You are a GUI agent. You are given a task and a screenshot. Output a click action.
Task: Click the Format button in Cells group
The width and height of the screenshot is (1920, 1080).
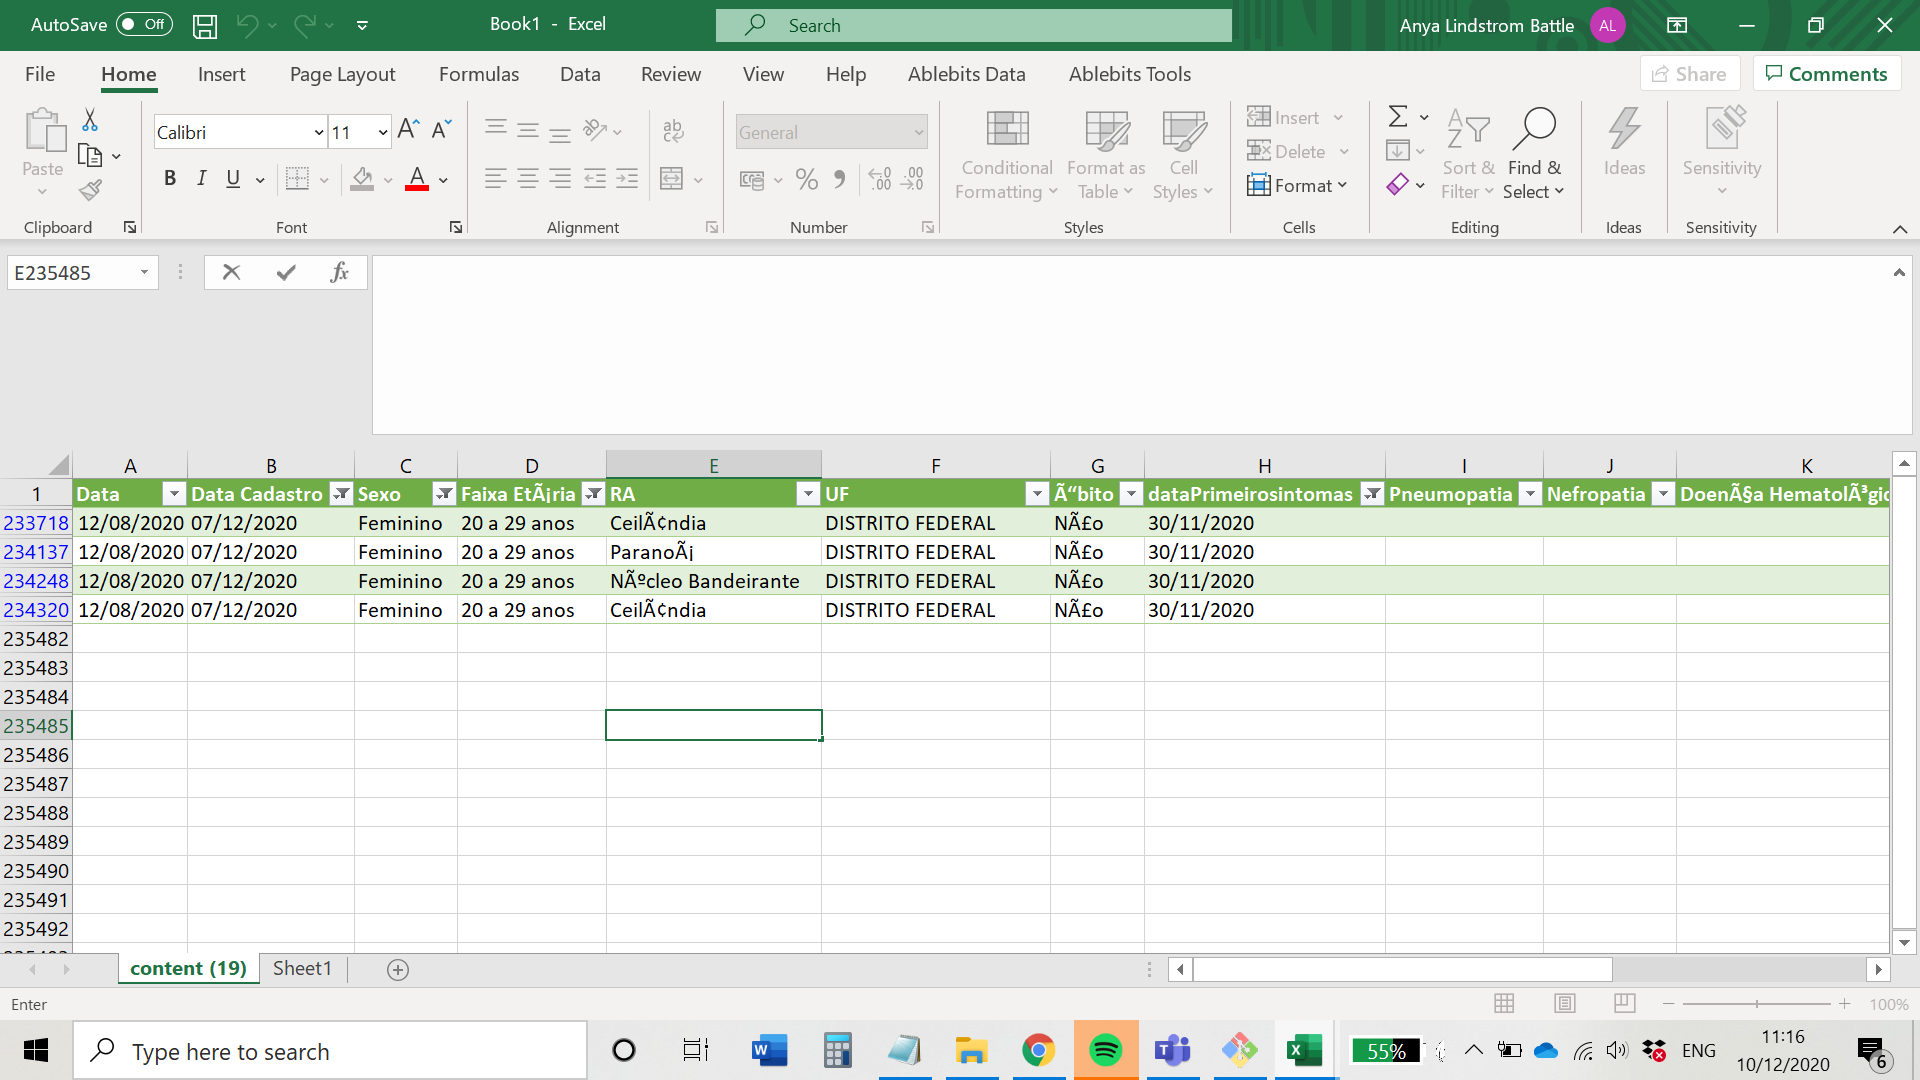1298,185
